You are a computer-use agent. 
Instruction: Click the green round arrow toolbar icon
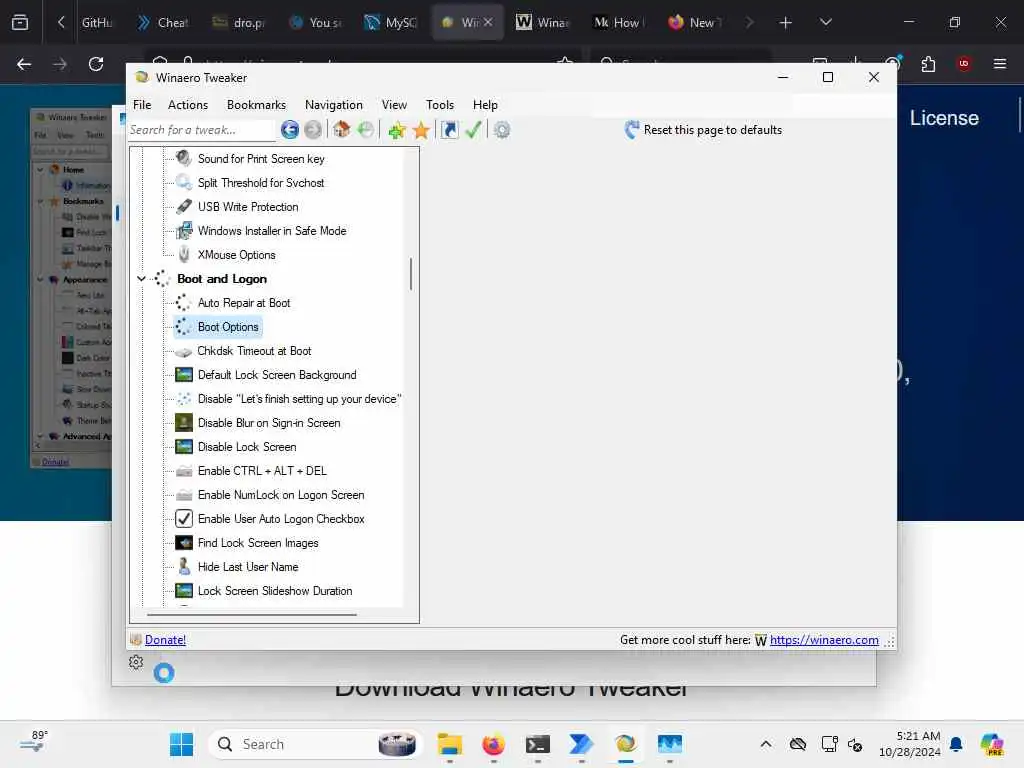click(366, 130)
